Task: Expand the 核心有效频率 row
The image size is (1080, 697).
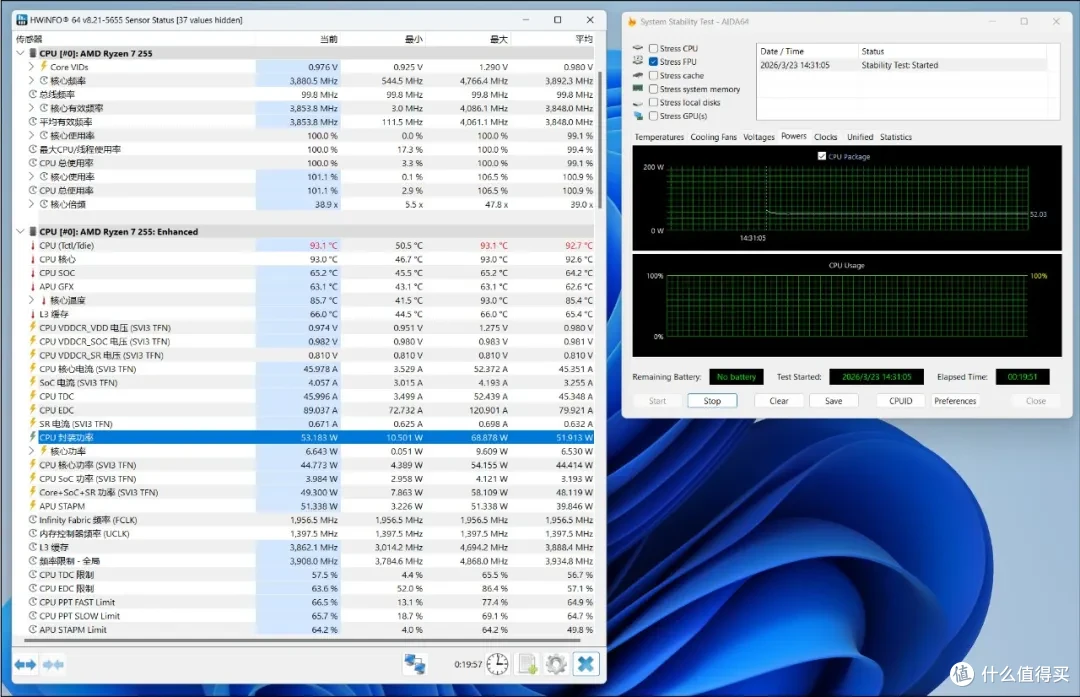Action: click(x=31, y=108)
